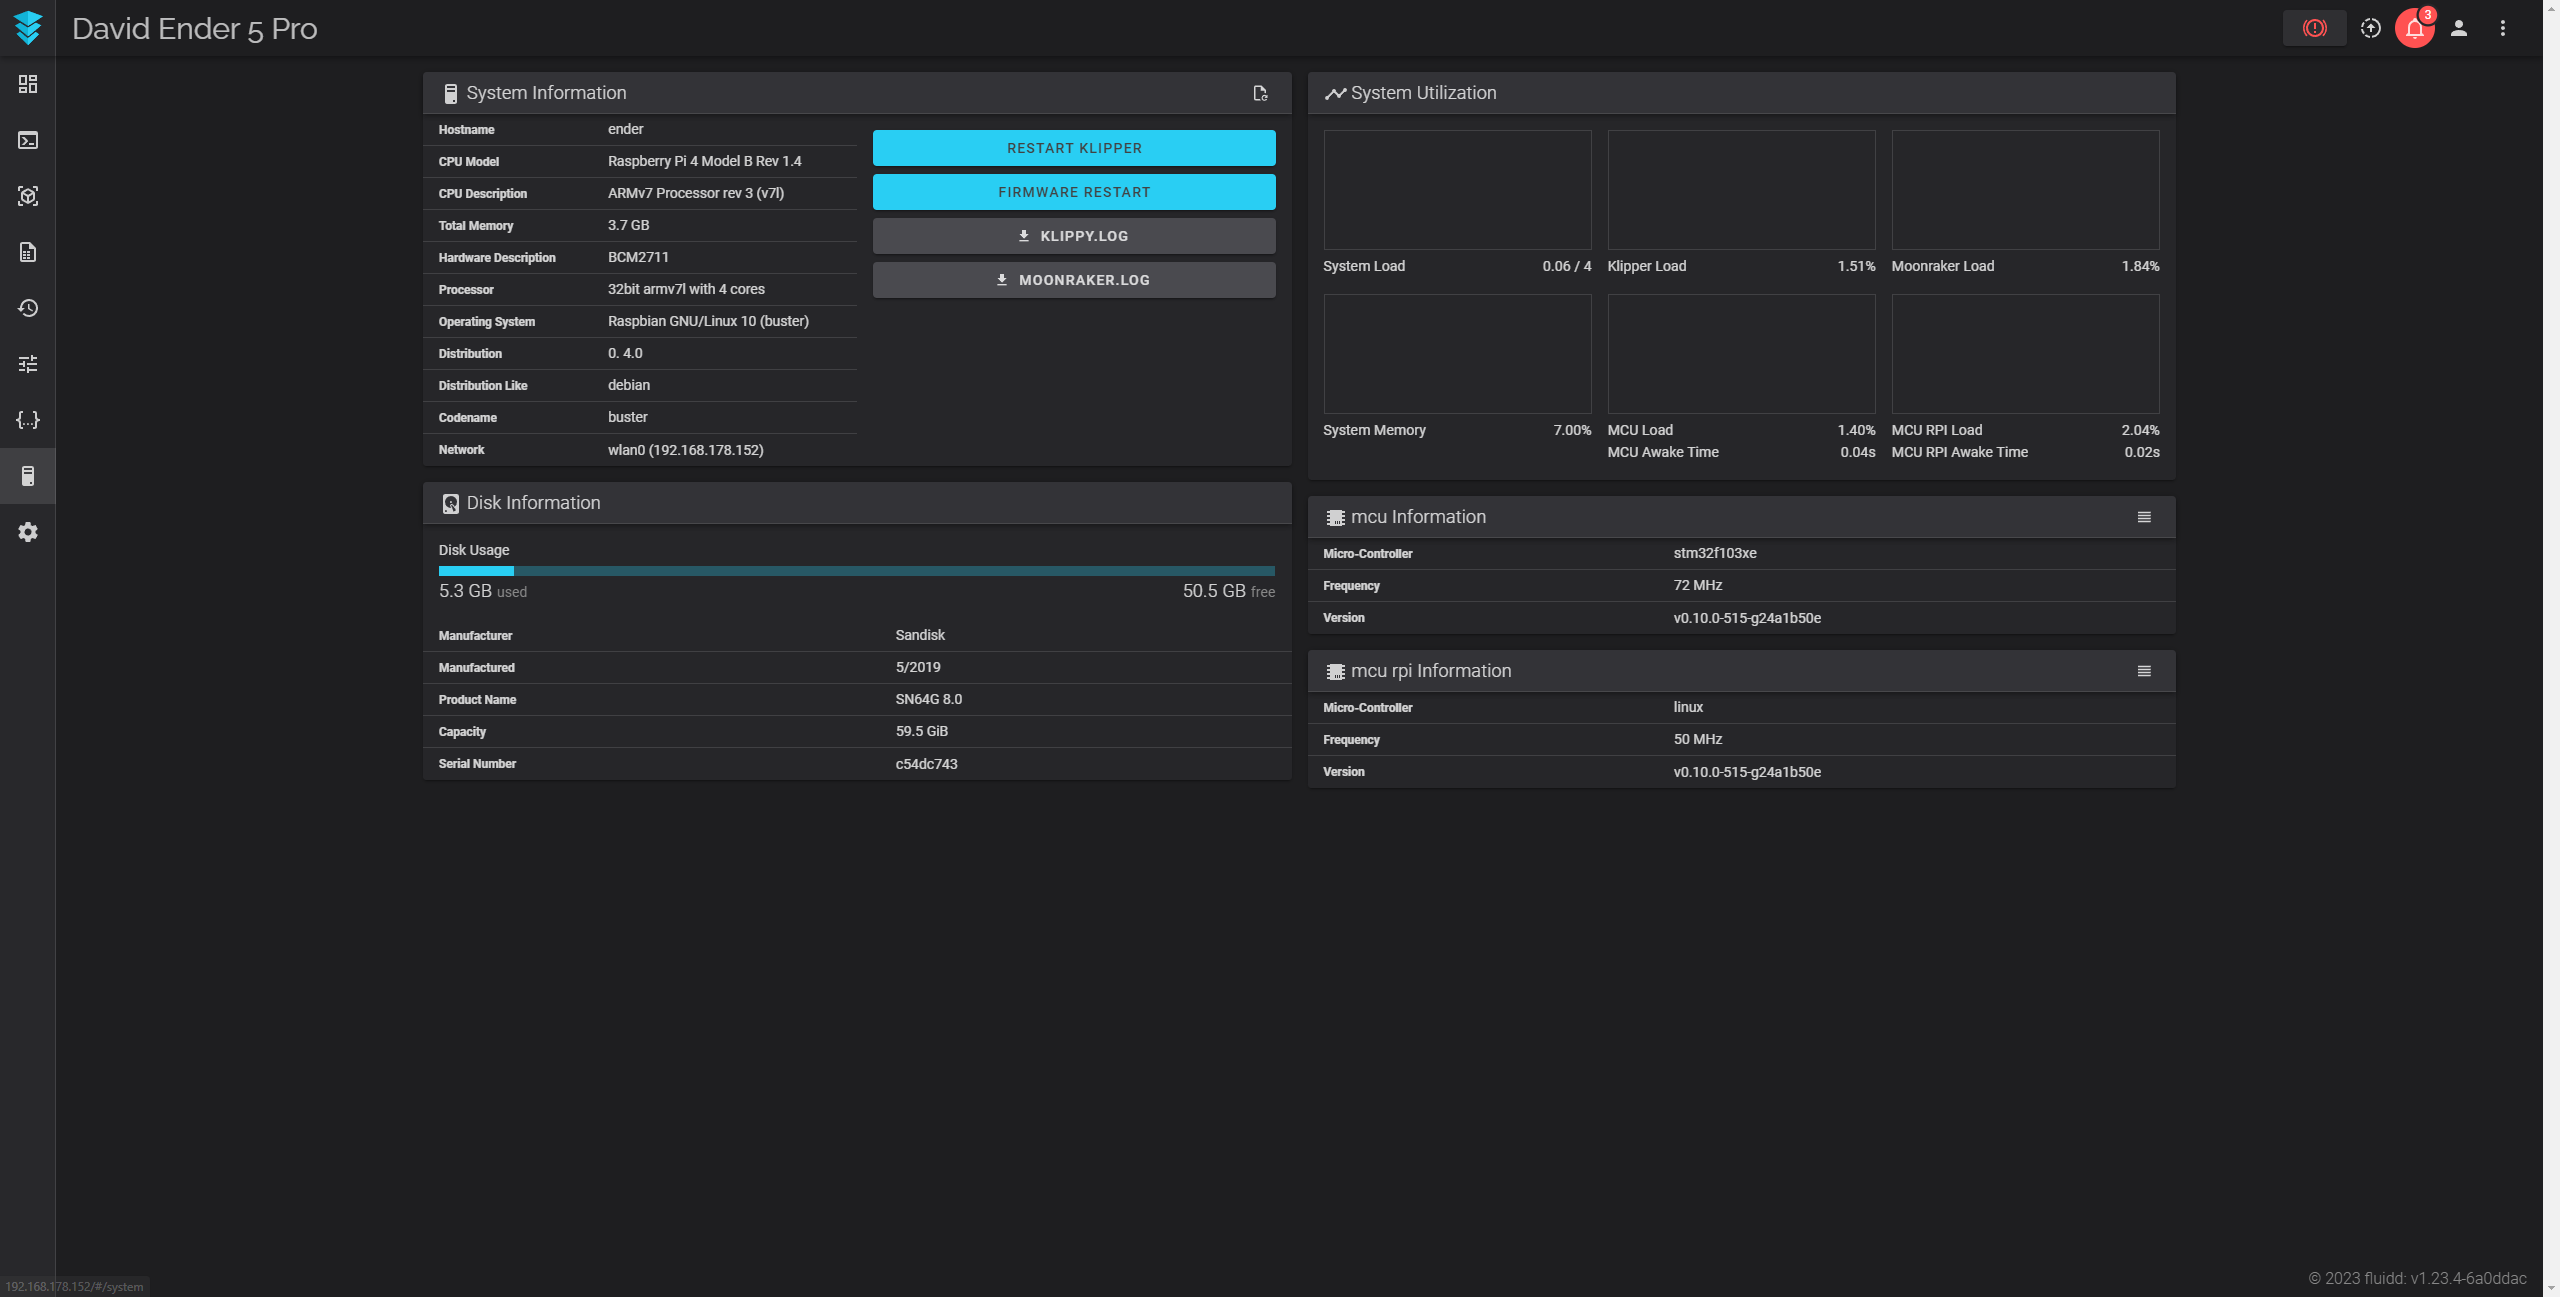Open the G-code preview sidebar icon
The height and width of the screenshot is (1297, 2560).
28,196
